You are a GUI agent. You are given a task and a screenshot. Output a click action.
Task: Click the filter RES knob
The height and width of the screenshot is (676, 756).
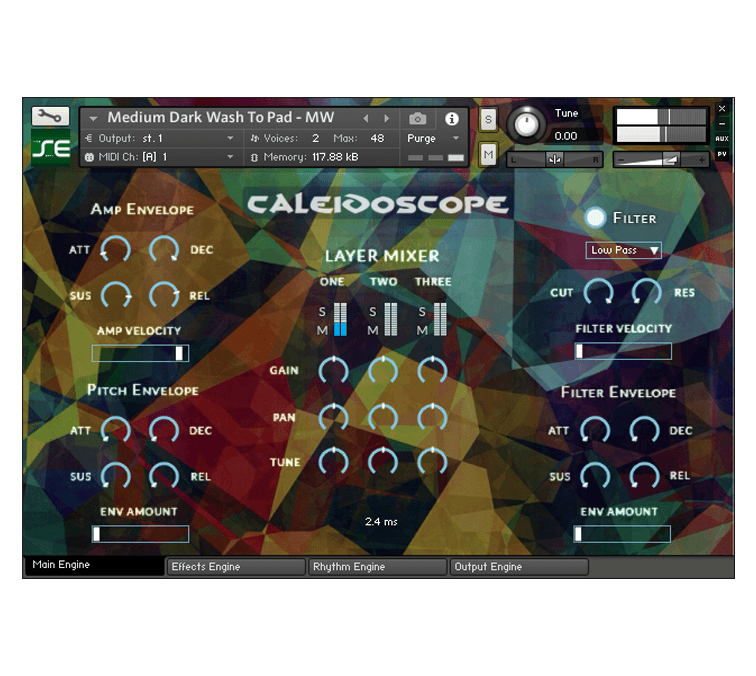647,292
